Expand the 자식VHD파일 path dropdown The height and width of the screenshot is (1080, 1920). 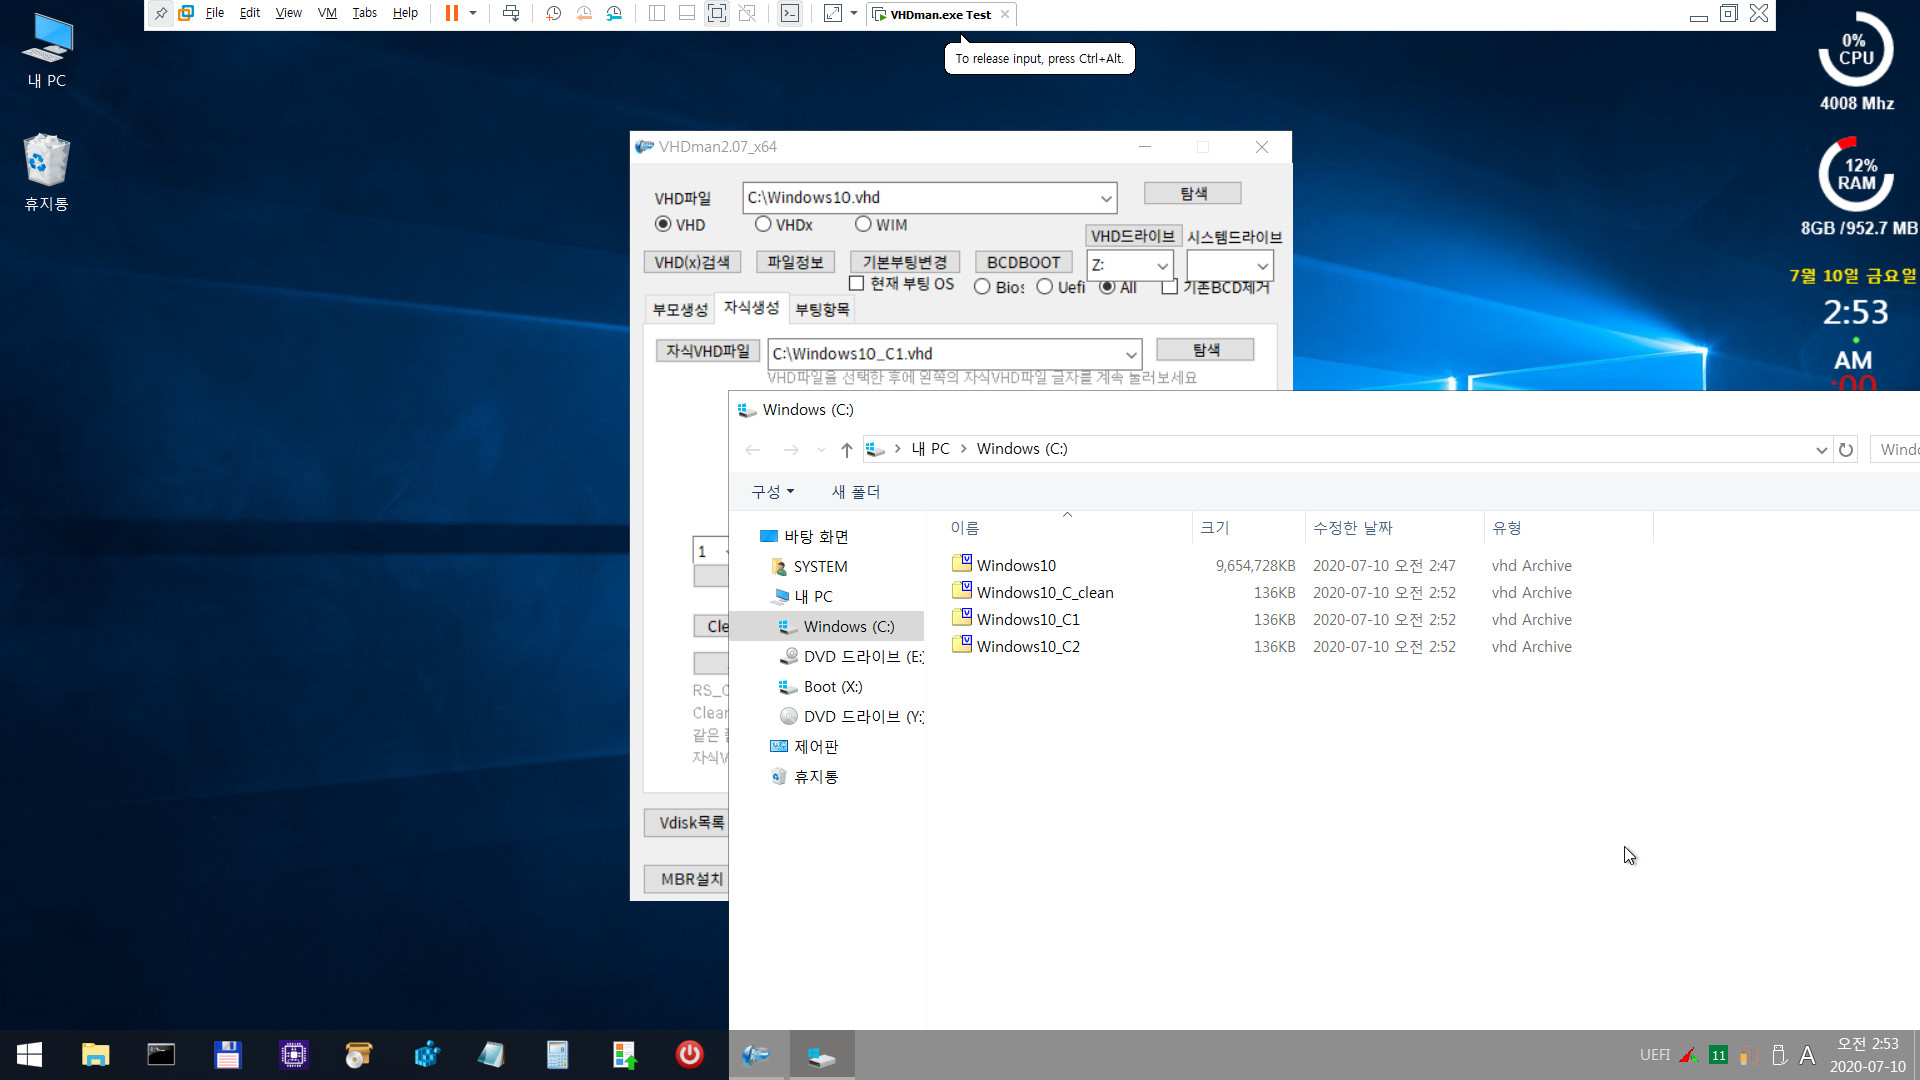1131,354
